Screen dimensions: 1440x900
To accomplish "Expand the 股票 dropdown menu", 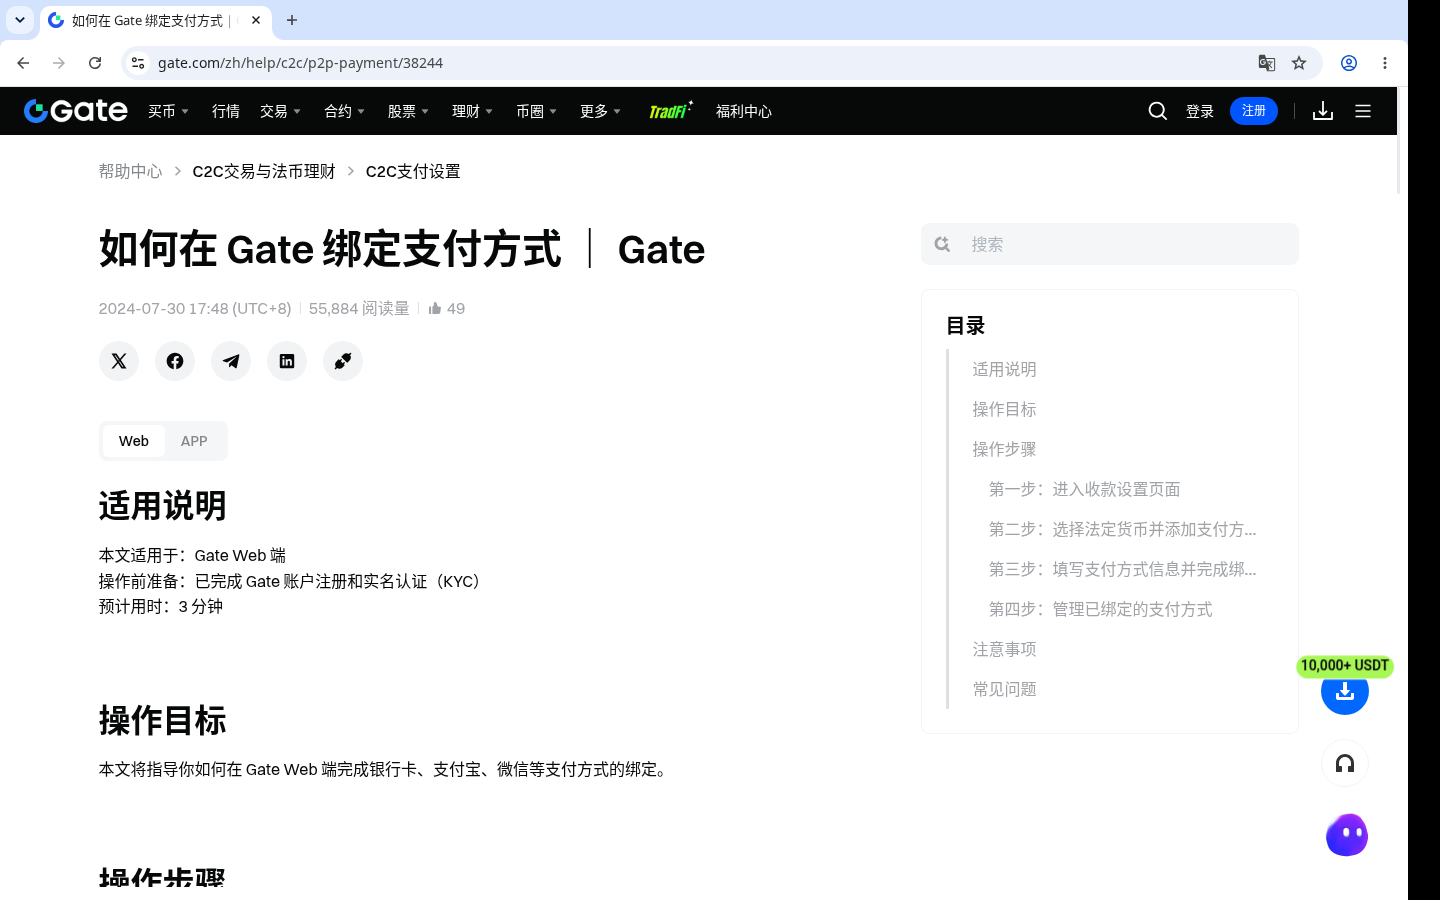I will (x=409, y=111).
